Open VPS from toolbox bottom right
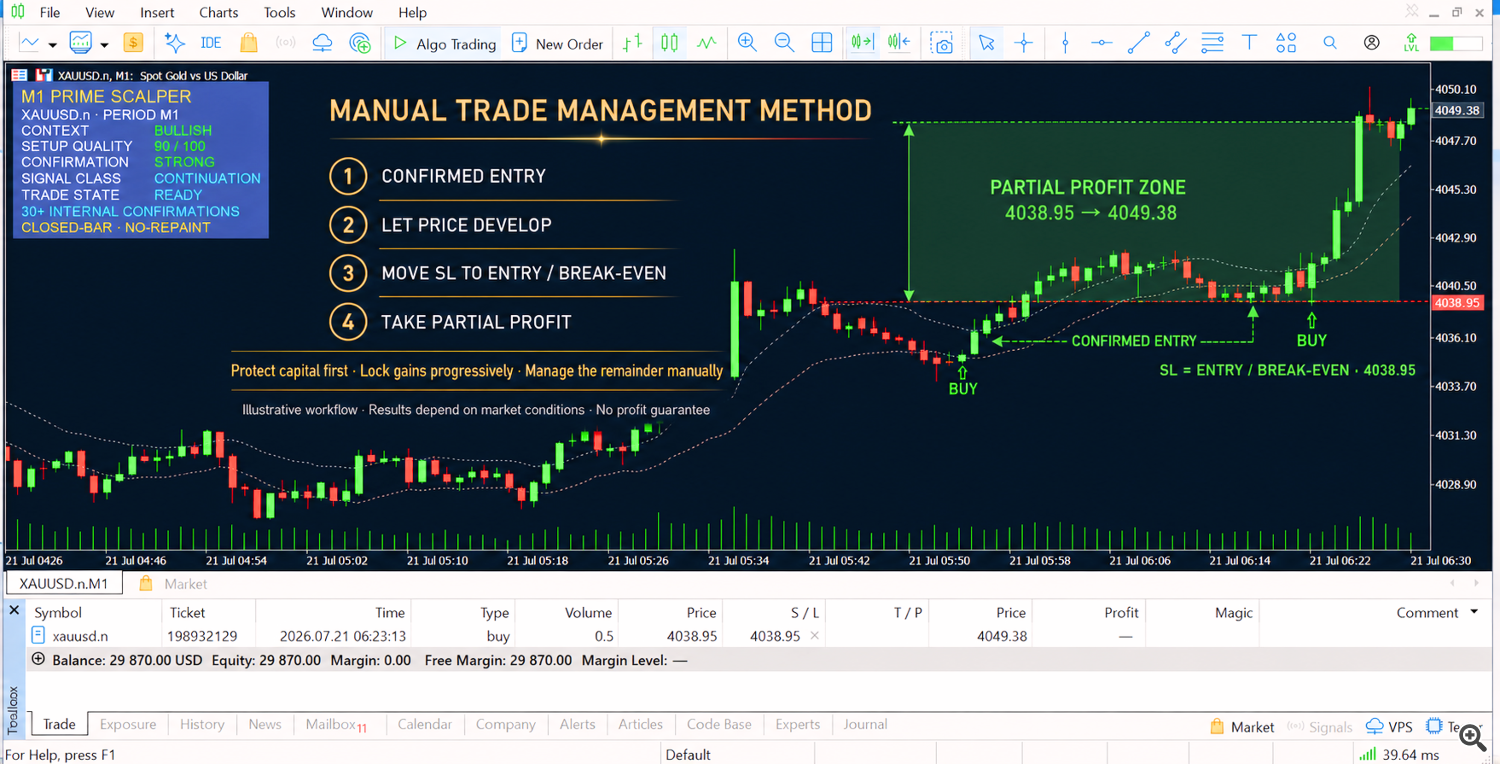1500x764 pixels. (x=1389, y=727)
